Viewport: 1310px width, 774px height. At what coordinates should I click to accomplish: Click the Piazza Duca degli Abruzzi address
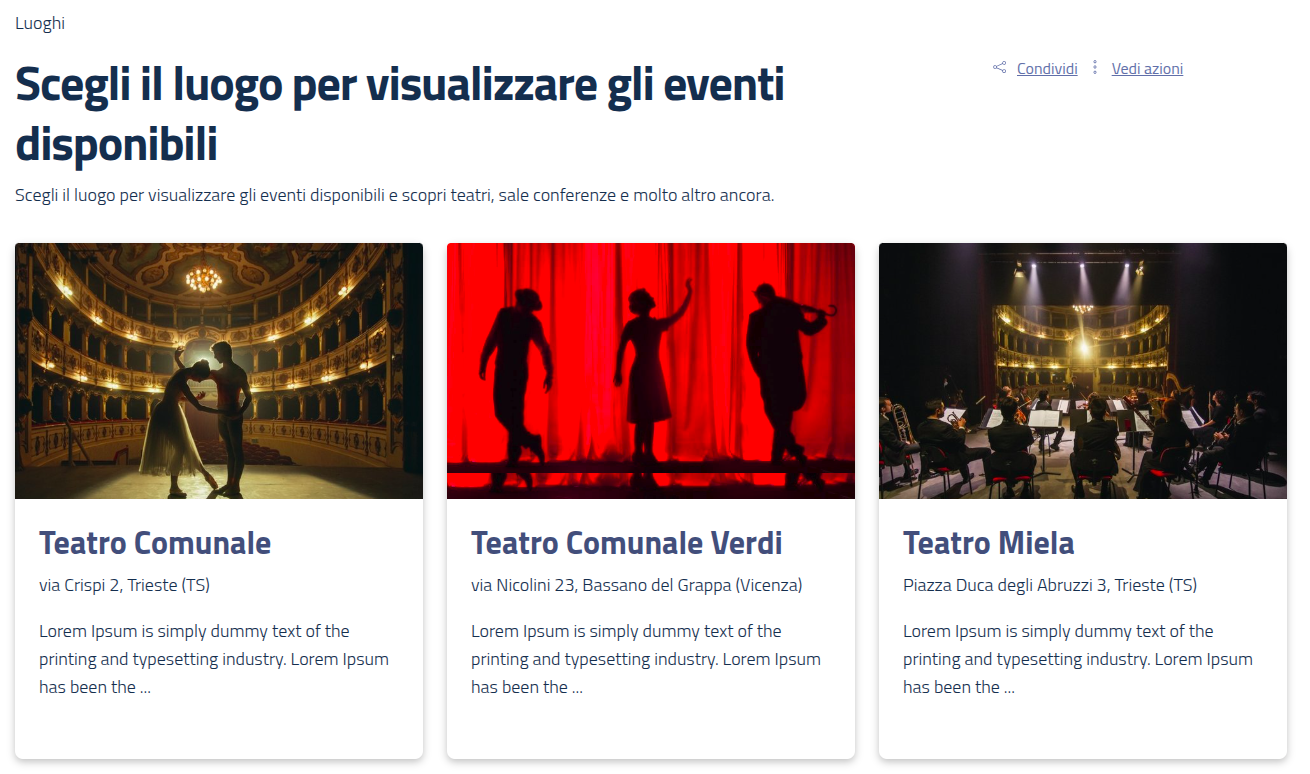click(1049, 585)
